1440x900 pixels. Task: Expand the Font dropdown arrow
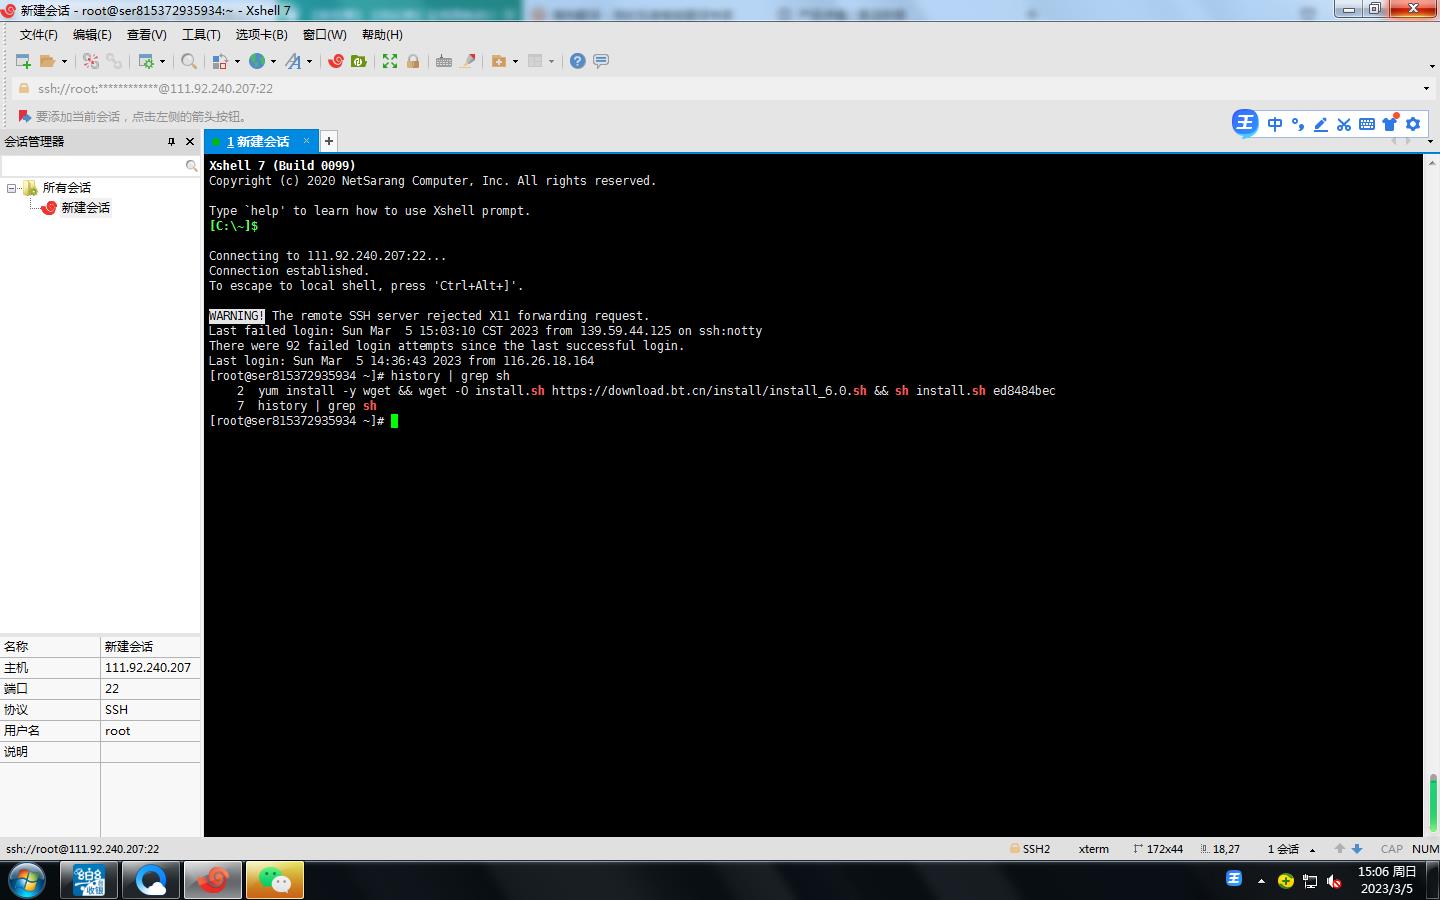click(309, 61)
